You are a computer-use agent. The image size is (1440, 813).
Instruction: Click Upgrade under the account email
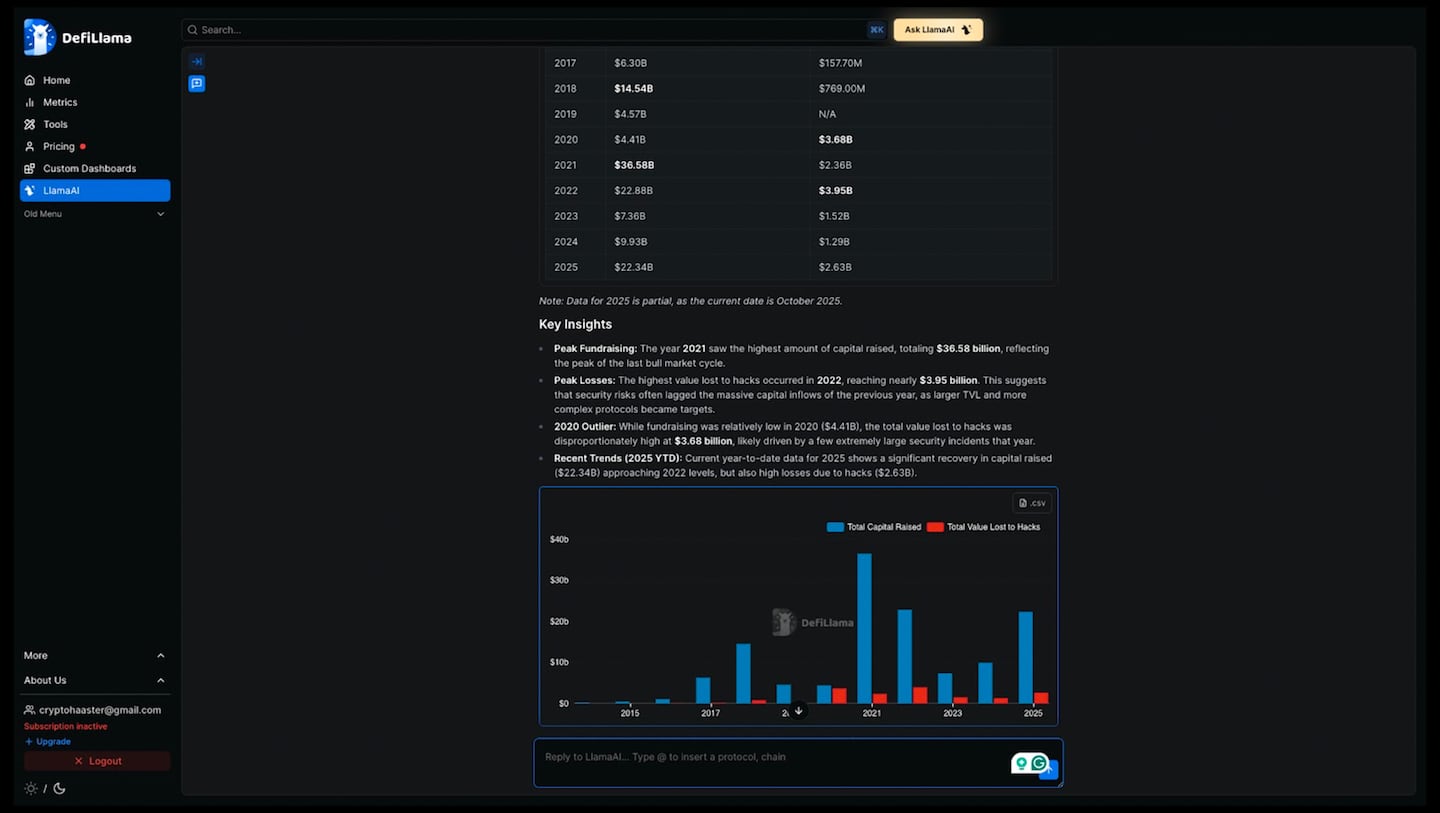coord(47,741)
